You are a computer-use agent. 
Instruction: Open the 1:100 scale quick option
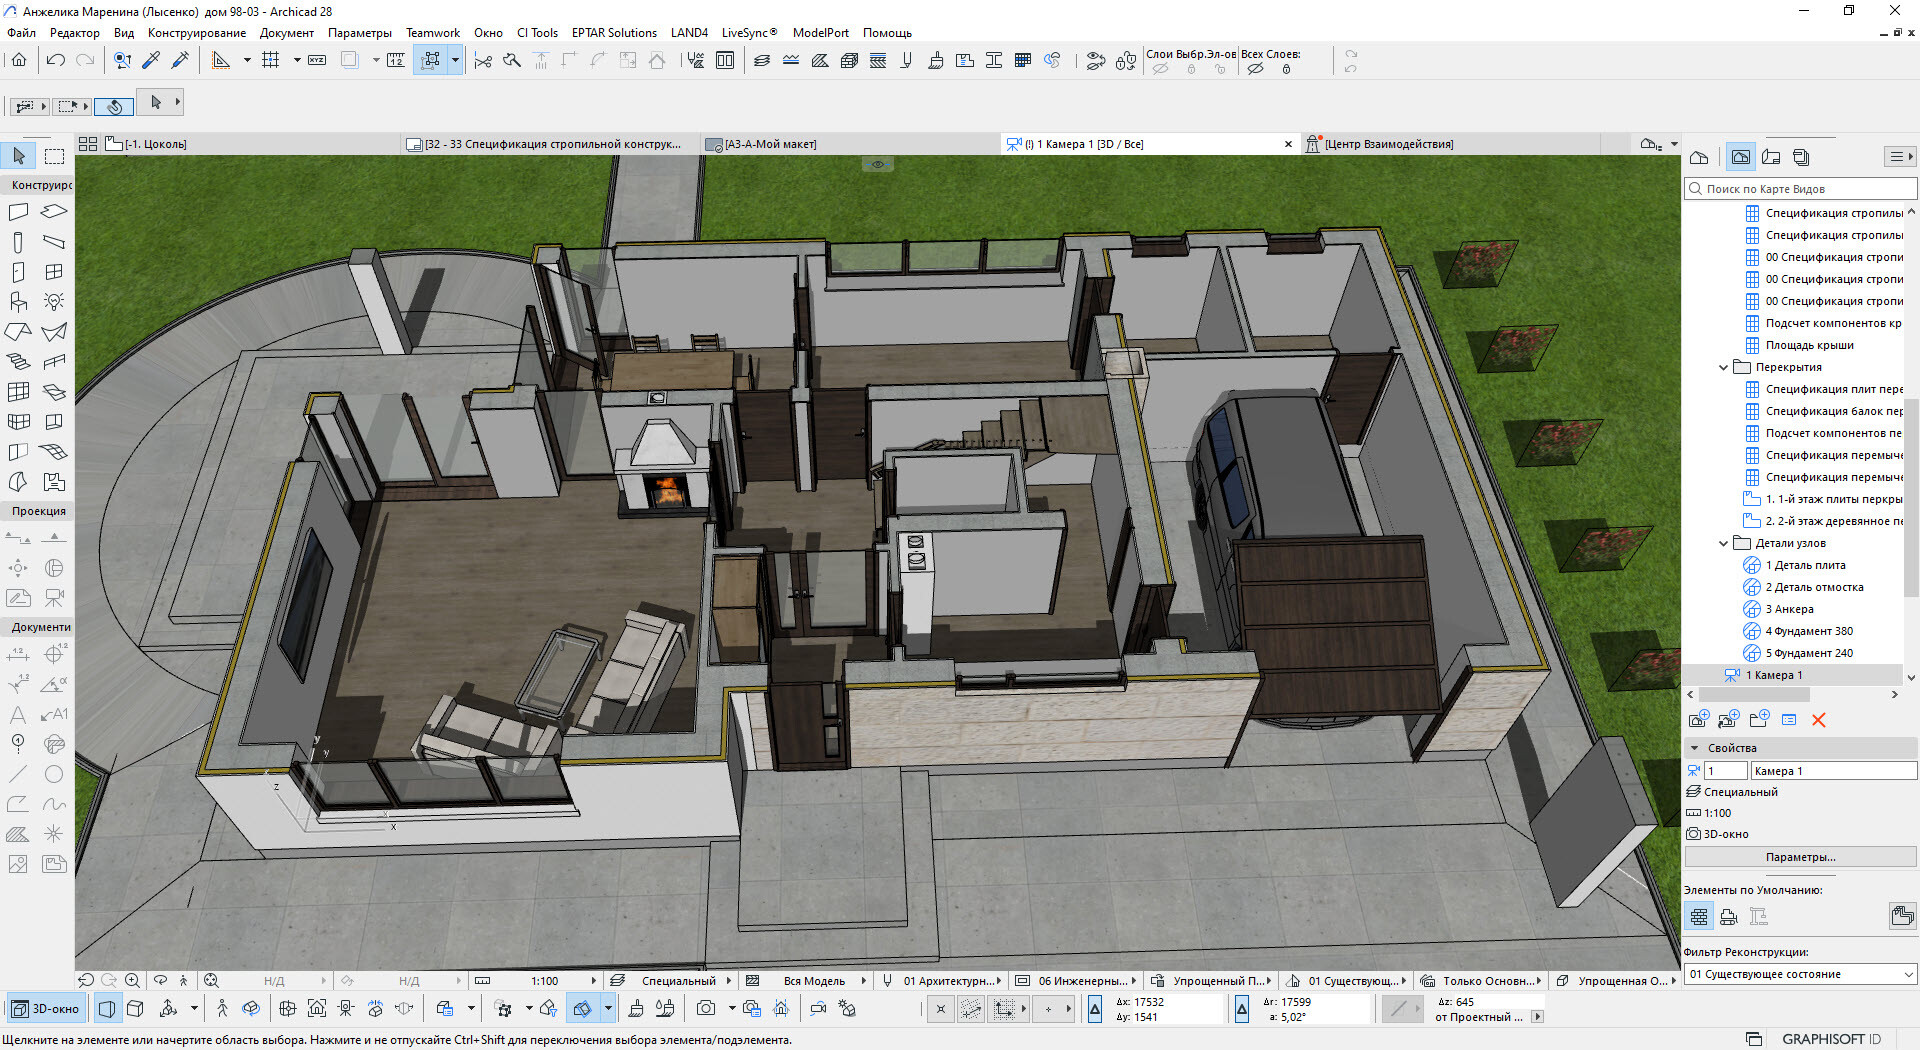pyautogui.click(x=544, y=981)
